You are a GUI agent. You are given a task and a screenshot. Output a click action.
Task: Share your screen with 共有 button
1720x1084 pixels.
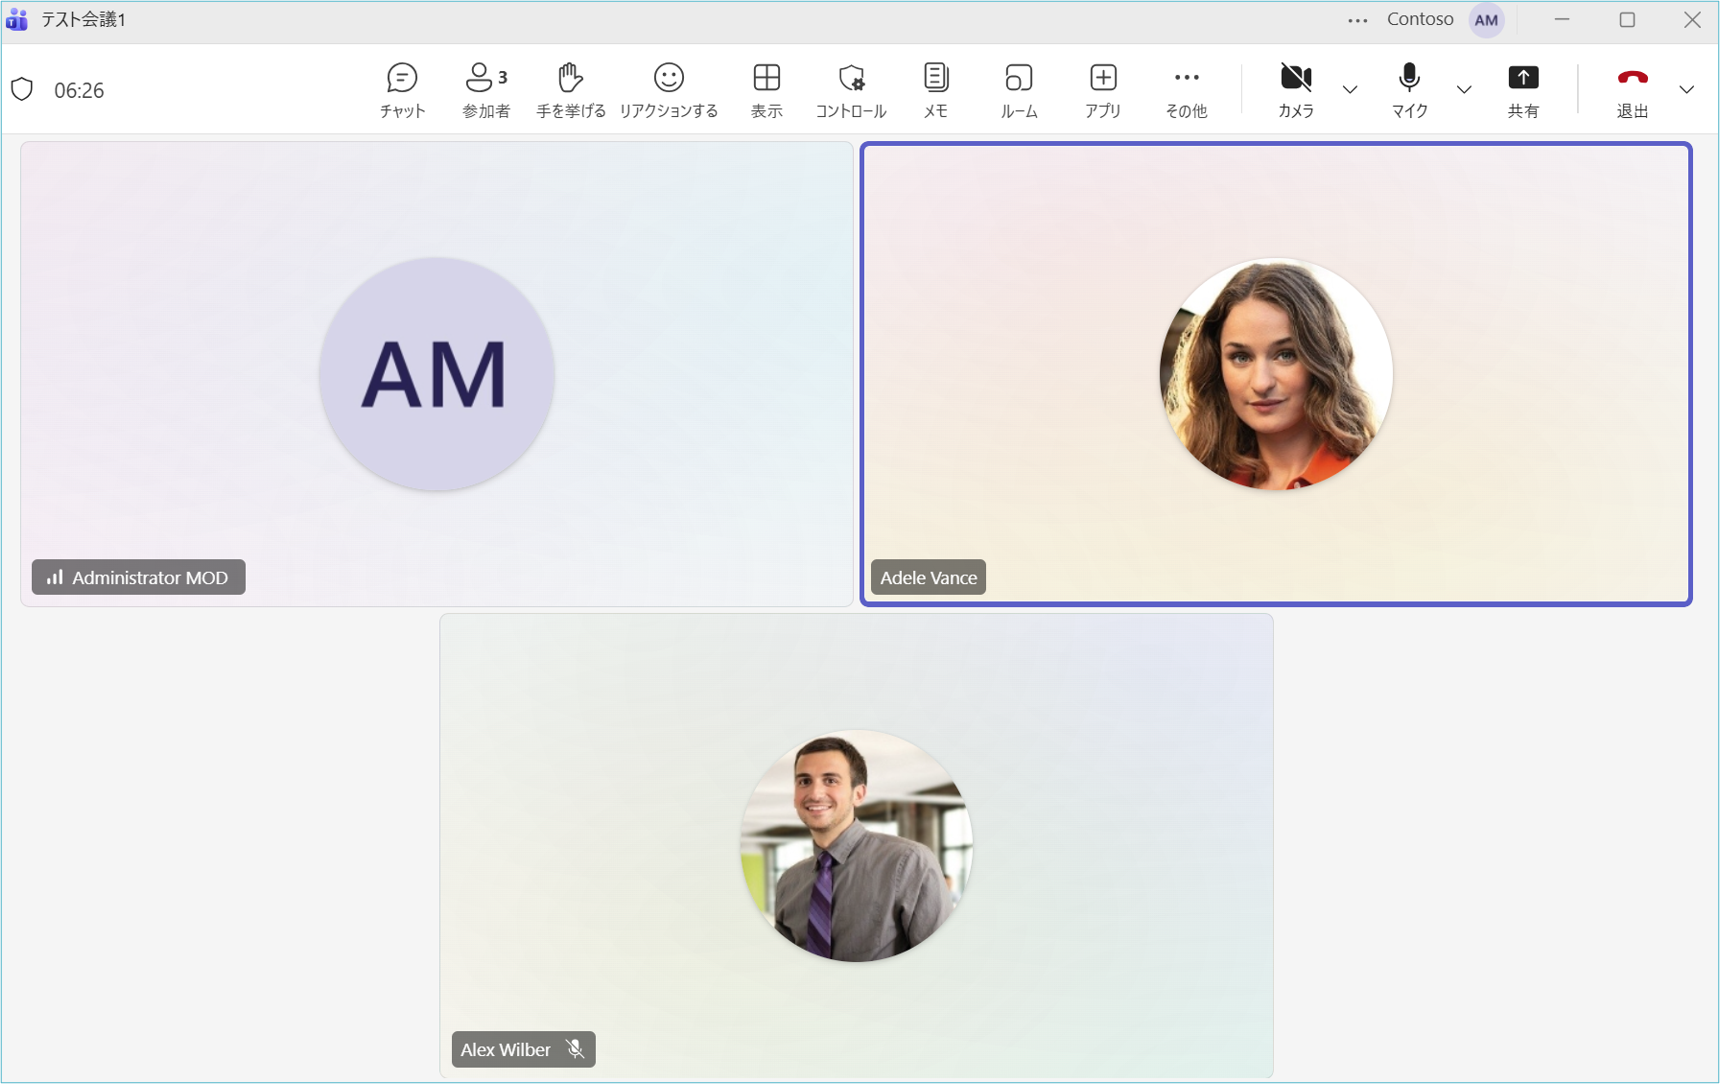pyautogui.click(x=1522, y=90)
